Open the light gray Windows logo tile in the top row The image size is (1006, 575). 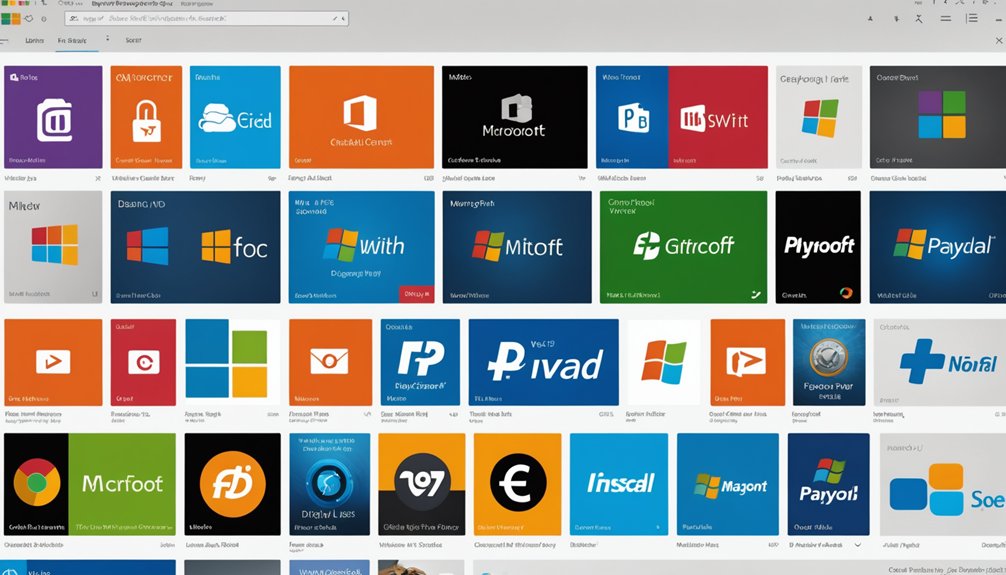[819, 117]
